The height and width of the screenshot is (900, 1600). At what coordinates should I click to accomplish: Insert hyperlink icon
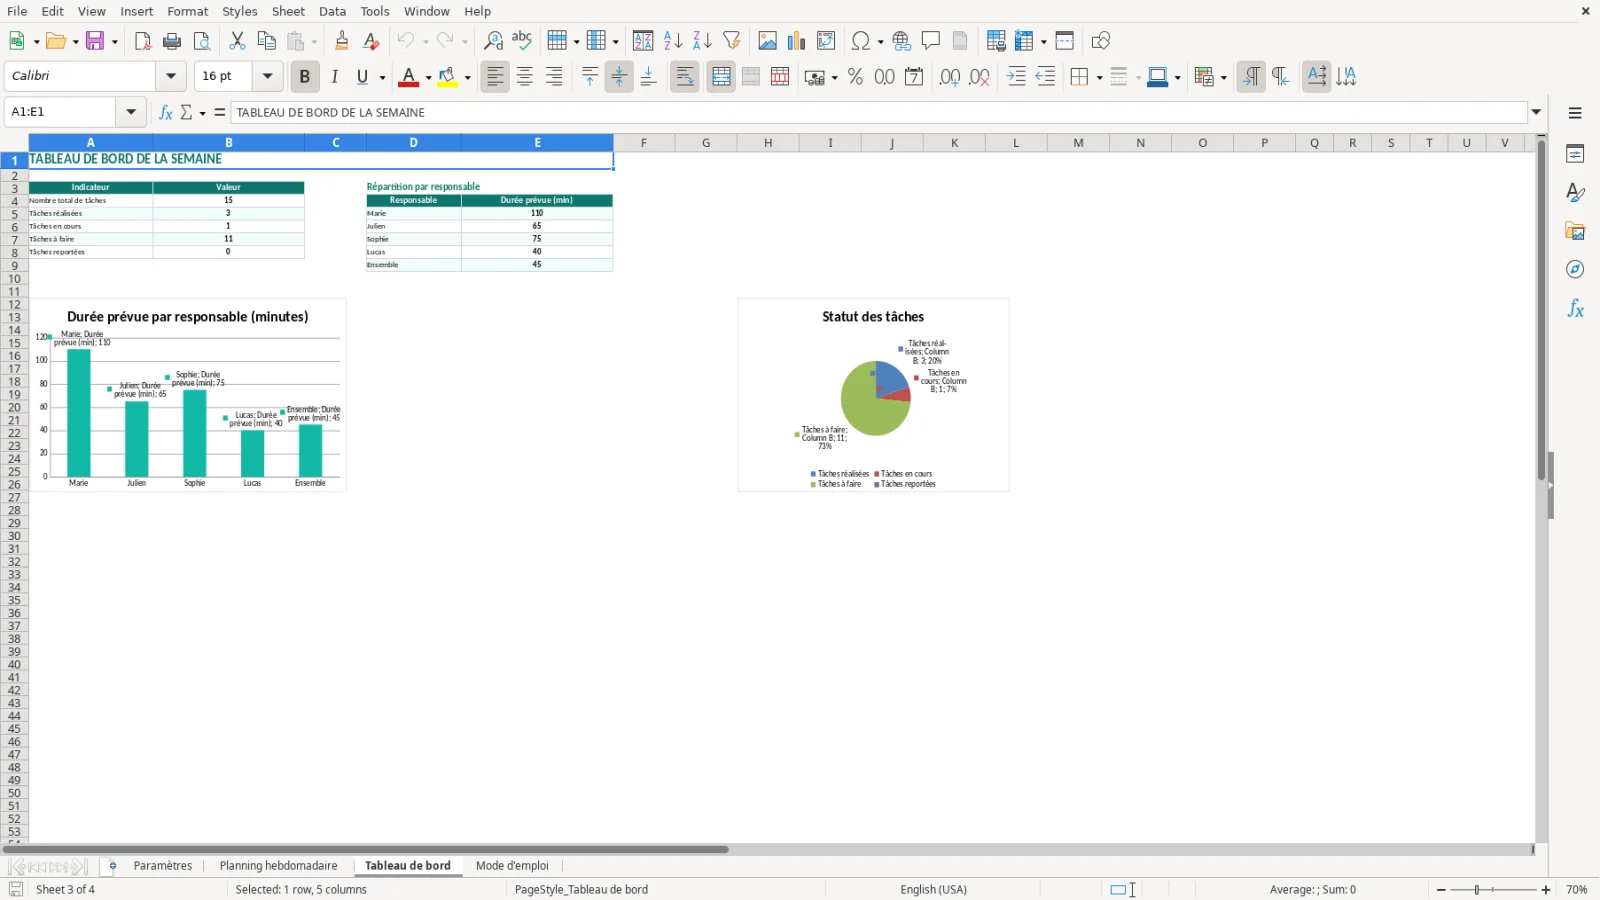click(901, 41)
